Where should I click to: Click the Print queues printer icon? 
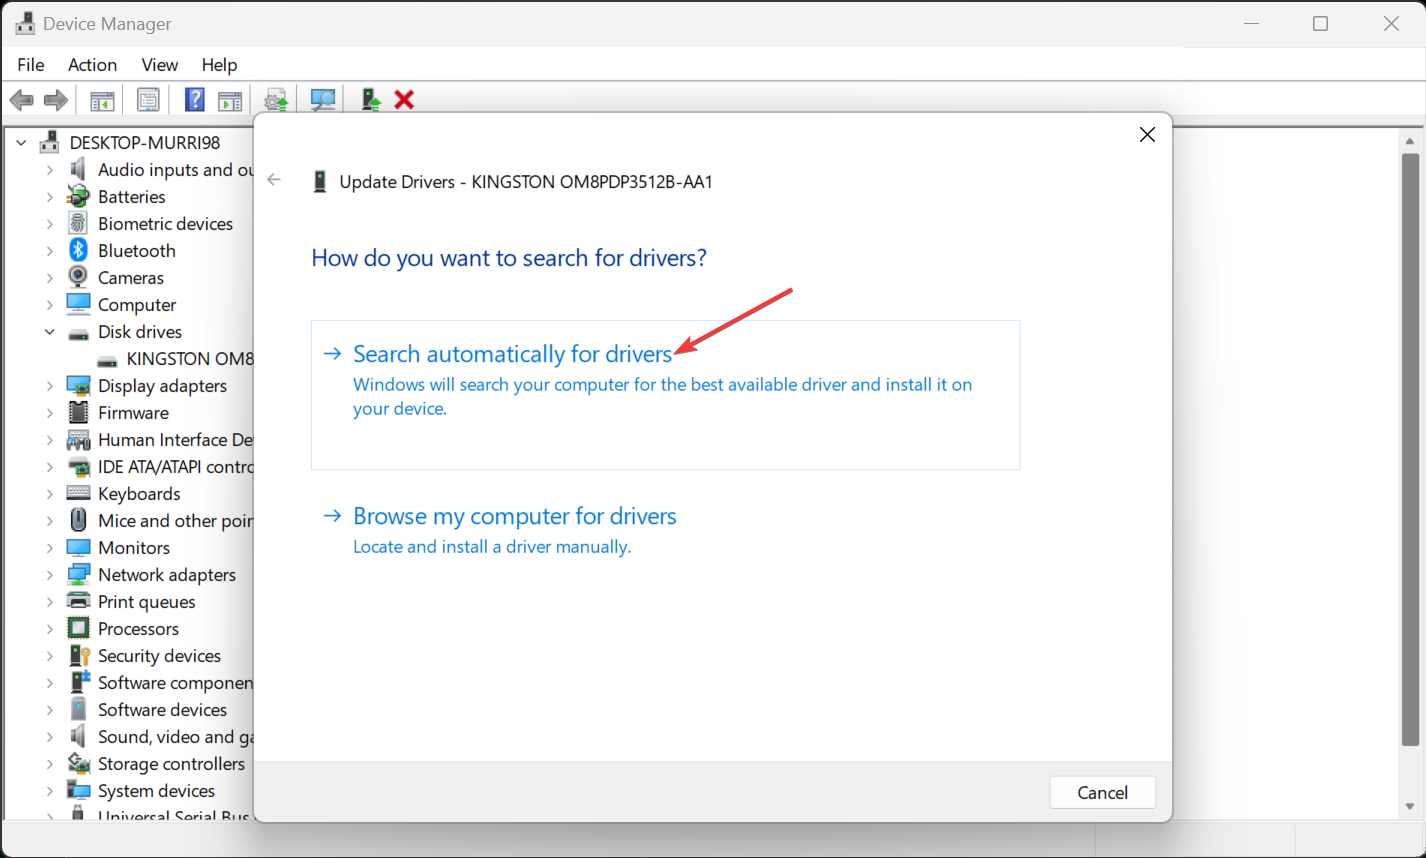(x=78, y=602)
